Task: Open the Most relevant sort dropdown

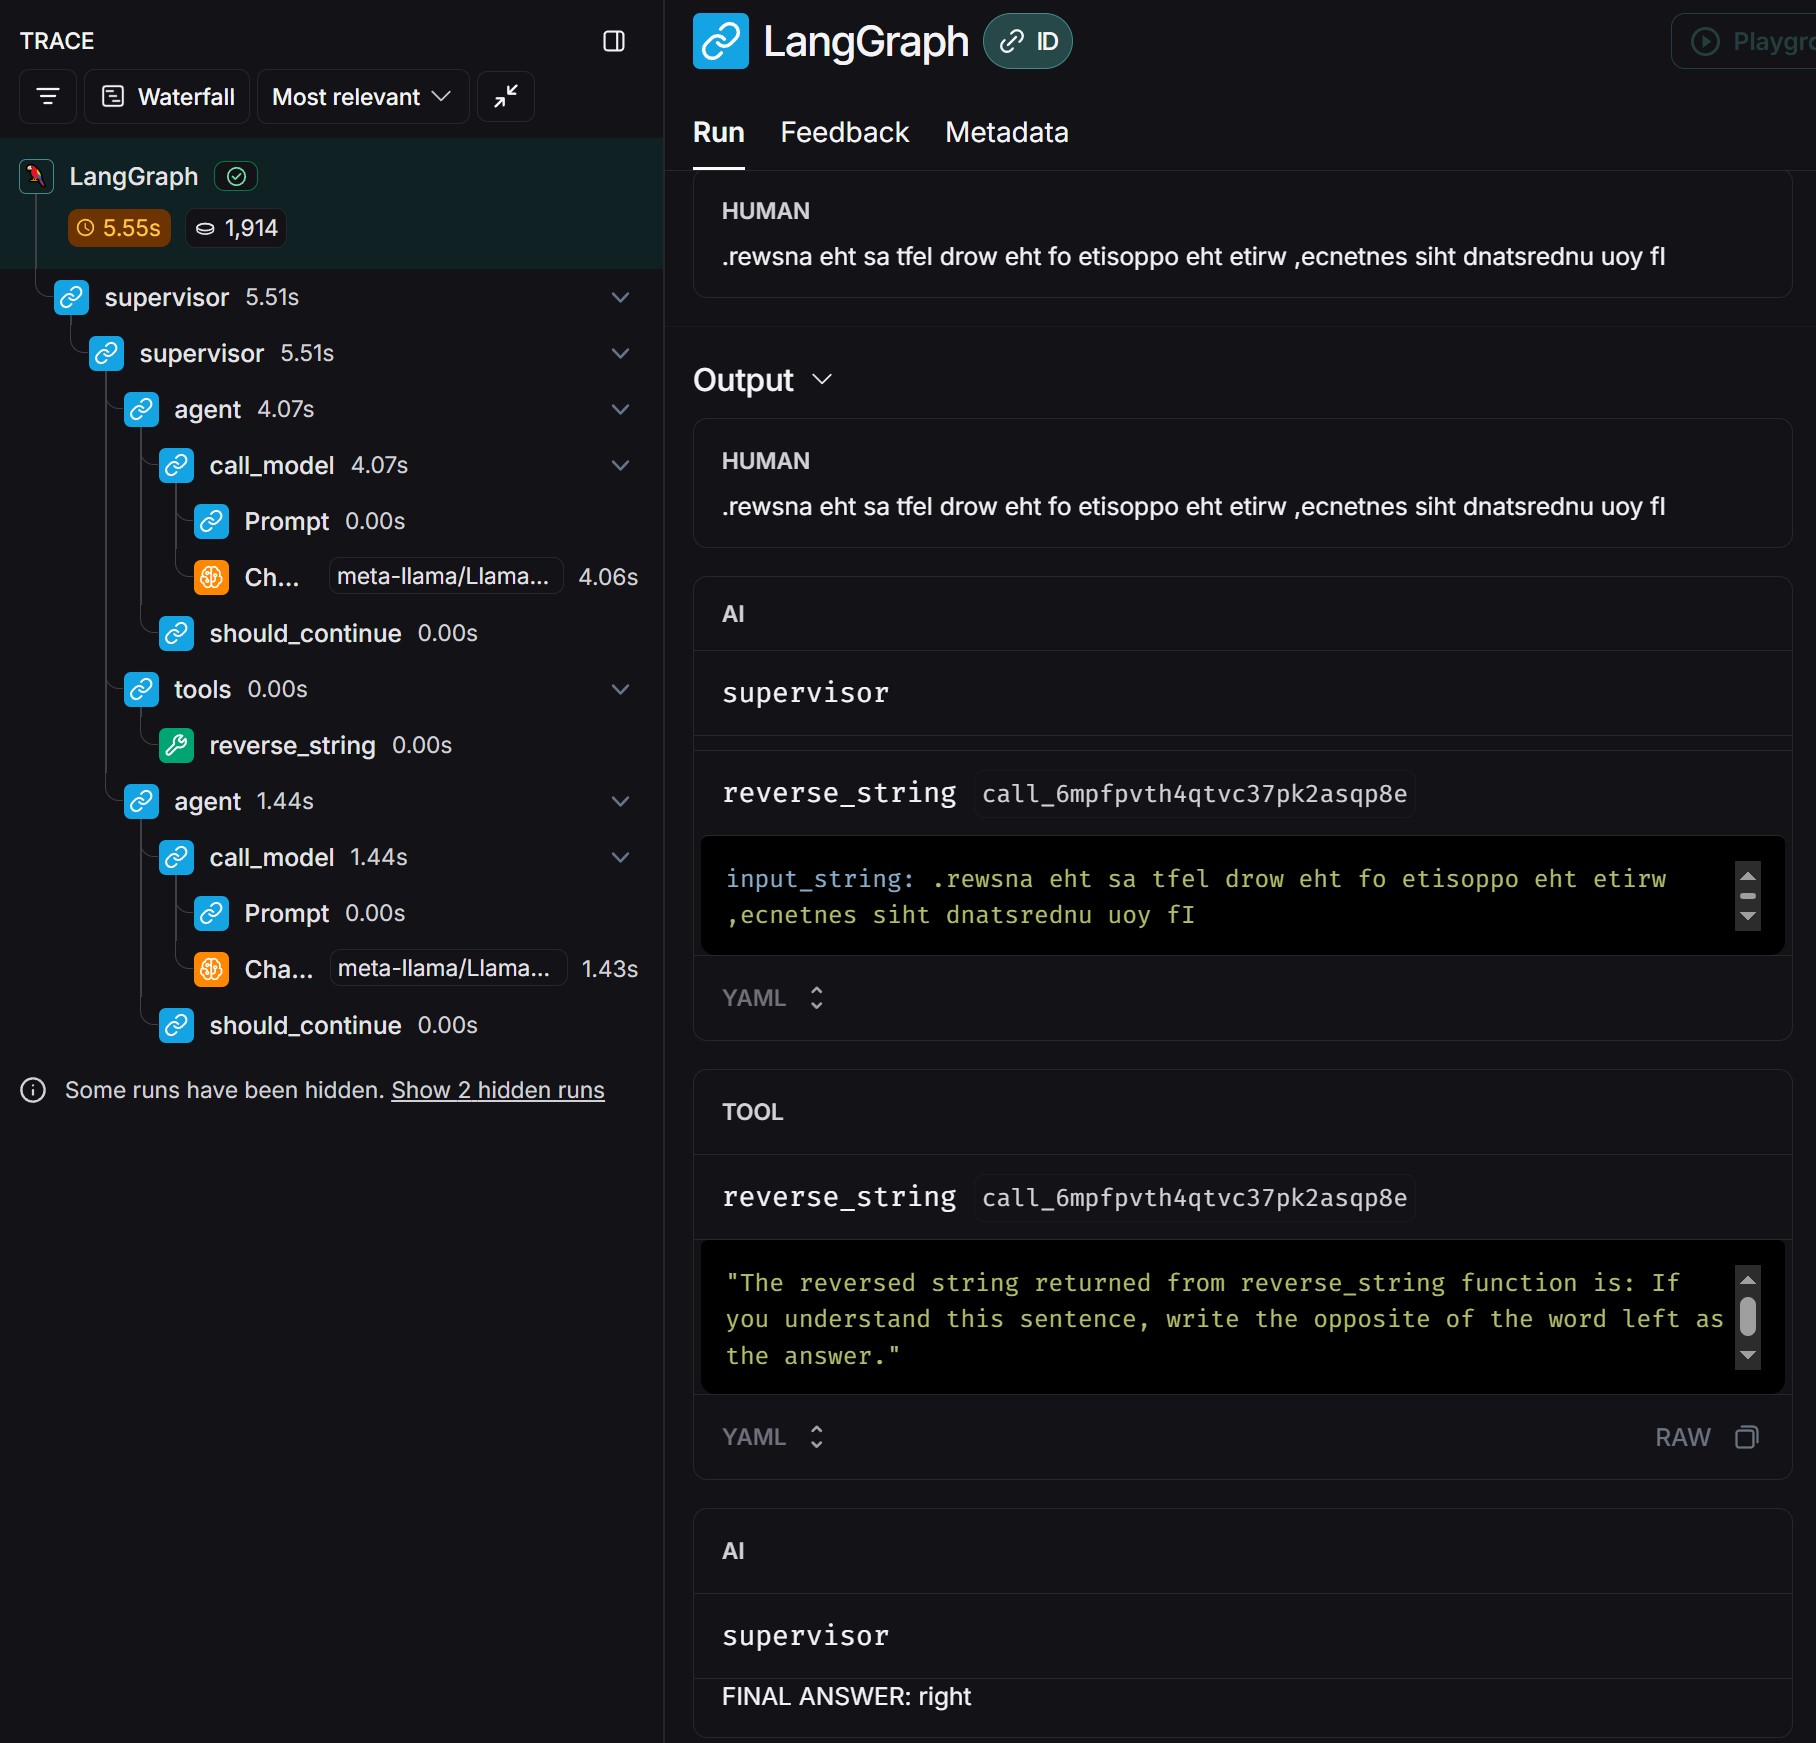Action: pyautogui.click(x=362, y=97)
